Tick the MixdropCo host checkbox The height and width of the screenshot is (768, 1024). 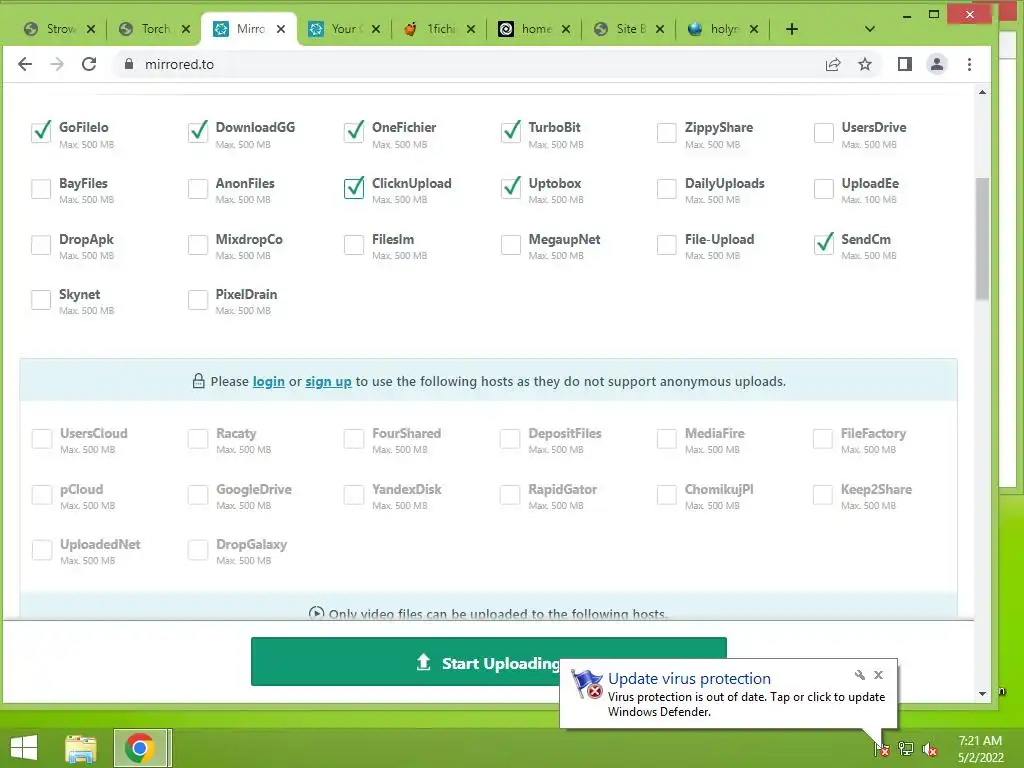[x=198, y=245]
